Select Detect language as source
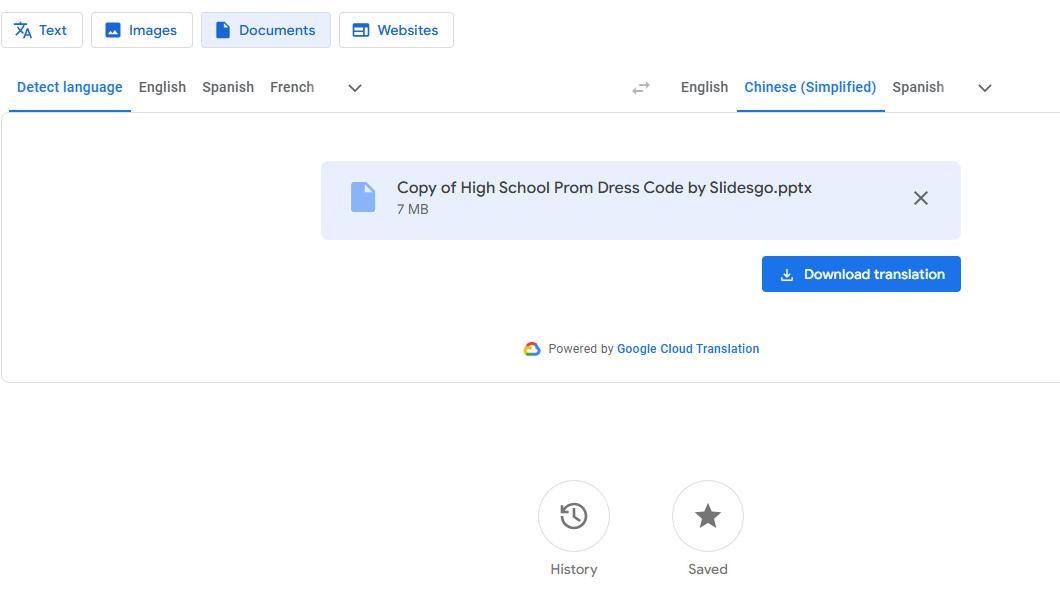This screenshot has width=1060, height=608. click(70, 87)
